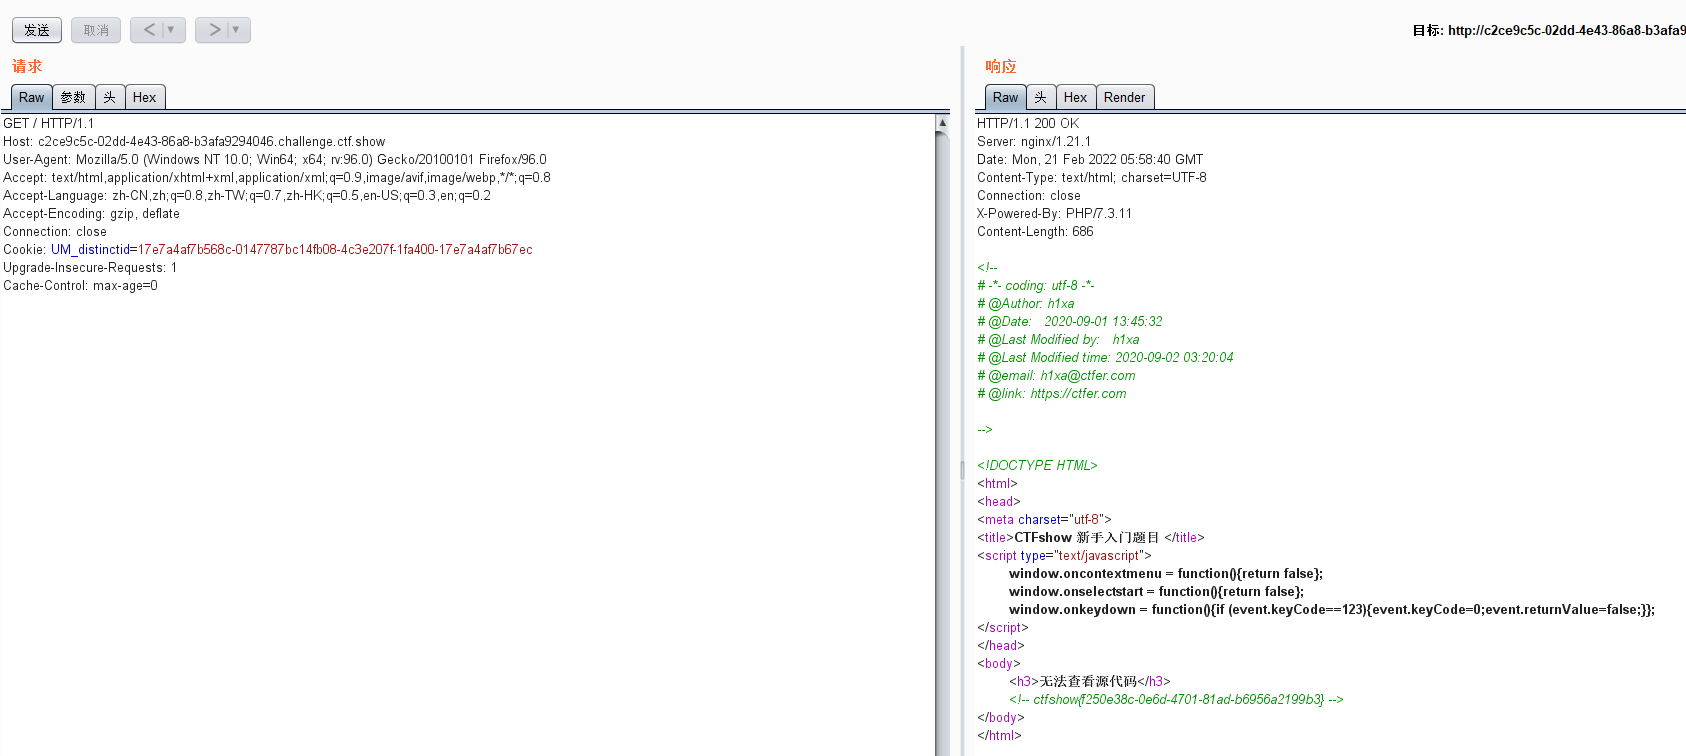Click the 取消 (Cancel) button
The width and height of the screenshot is (1686, 756).
pyautogui.click(x=96, y=30)
